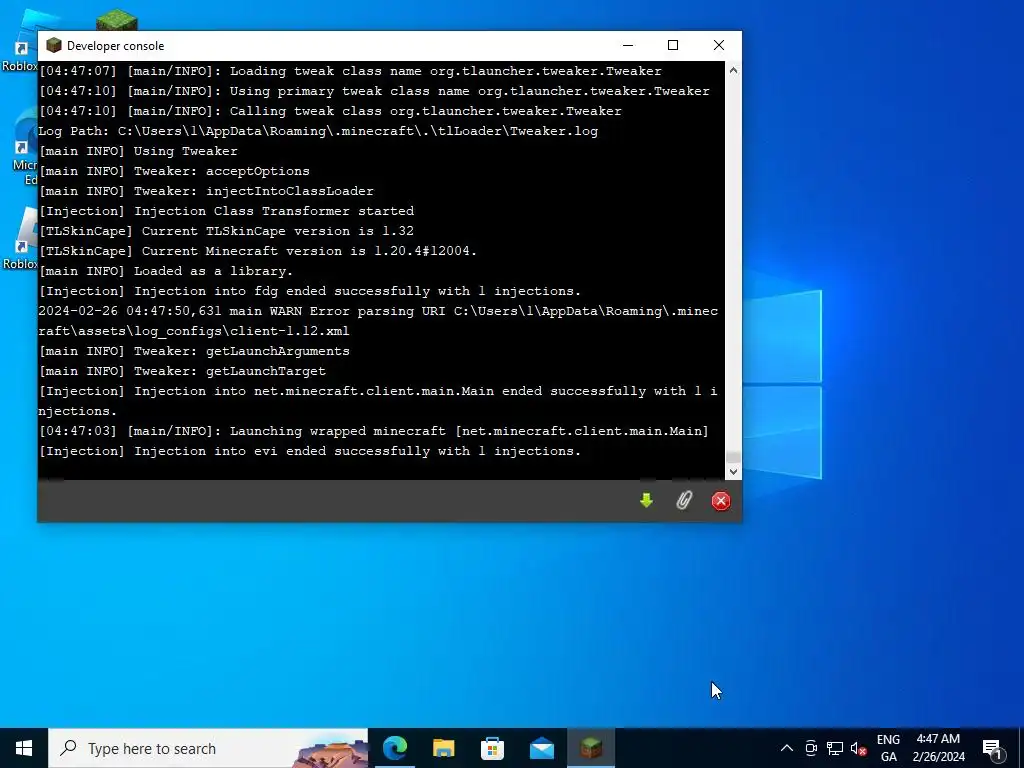This screenshot has height=768, width=1024.
Task: Click 'Injection Class Transformer started' line
Action: [226, 211]
